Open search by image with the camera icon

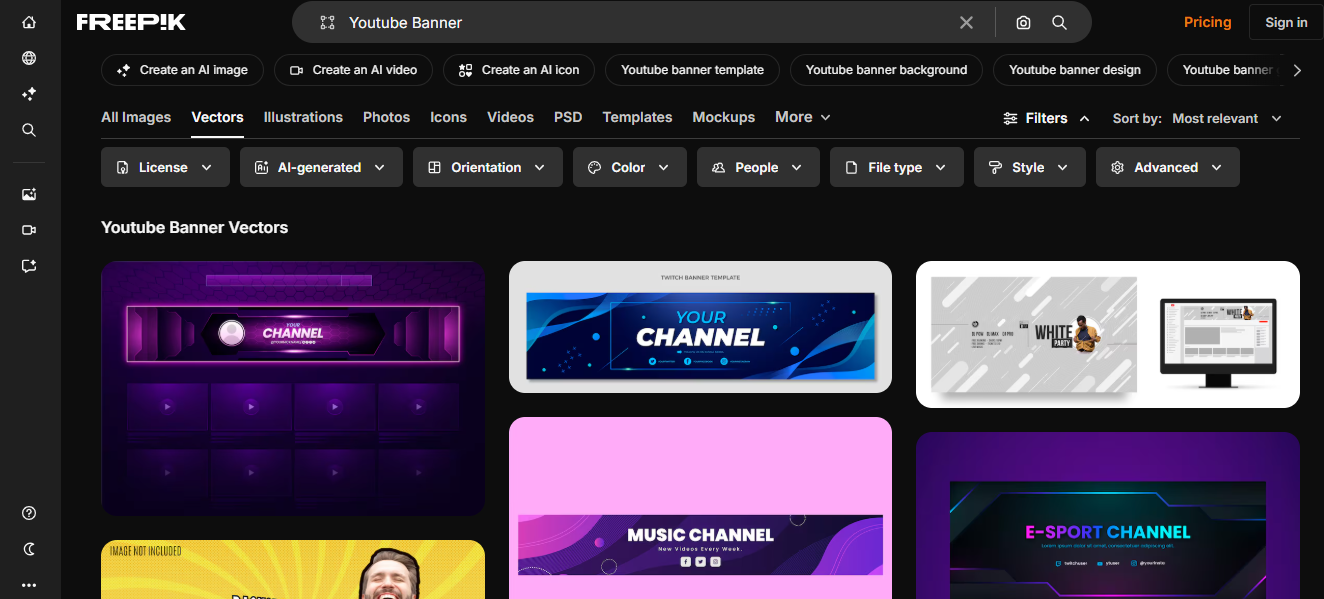[x=1023, y=21]
